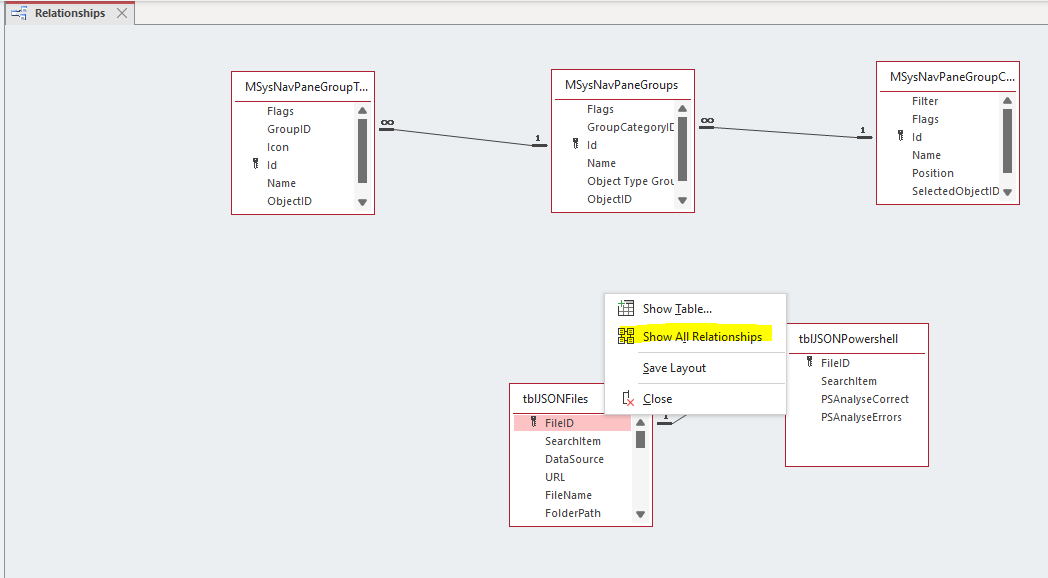Click scroll-up arrow in MSysNavPaneGroupC table
Screen dimensions: 1048x578
[x=1007, y=100]
